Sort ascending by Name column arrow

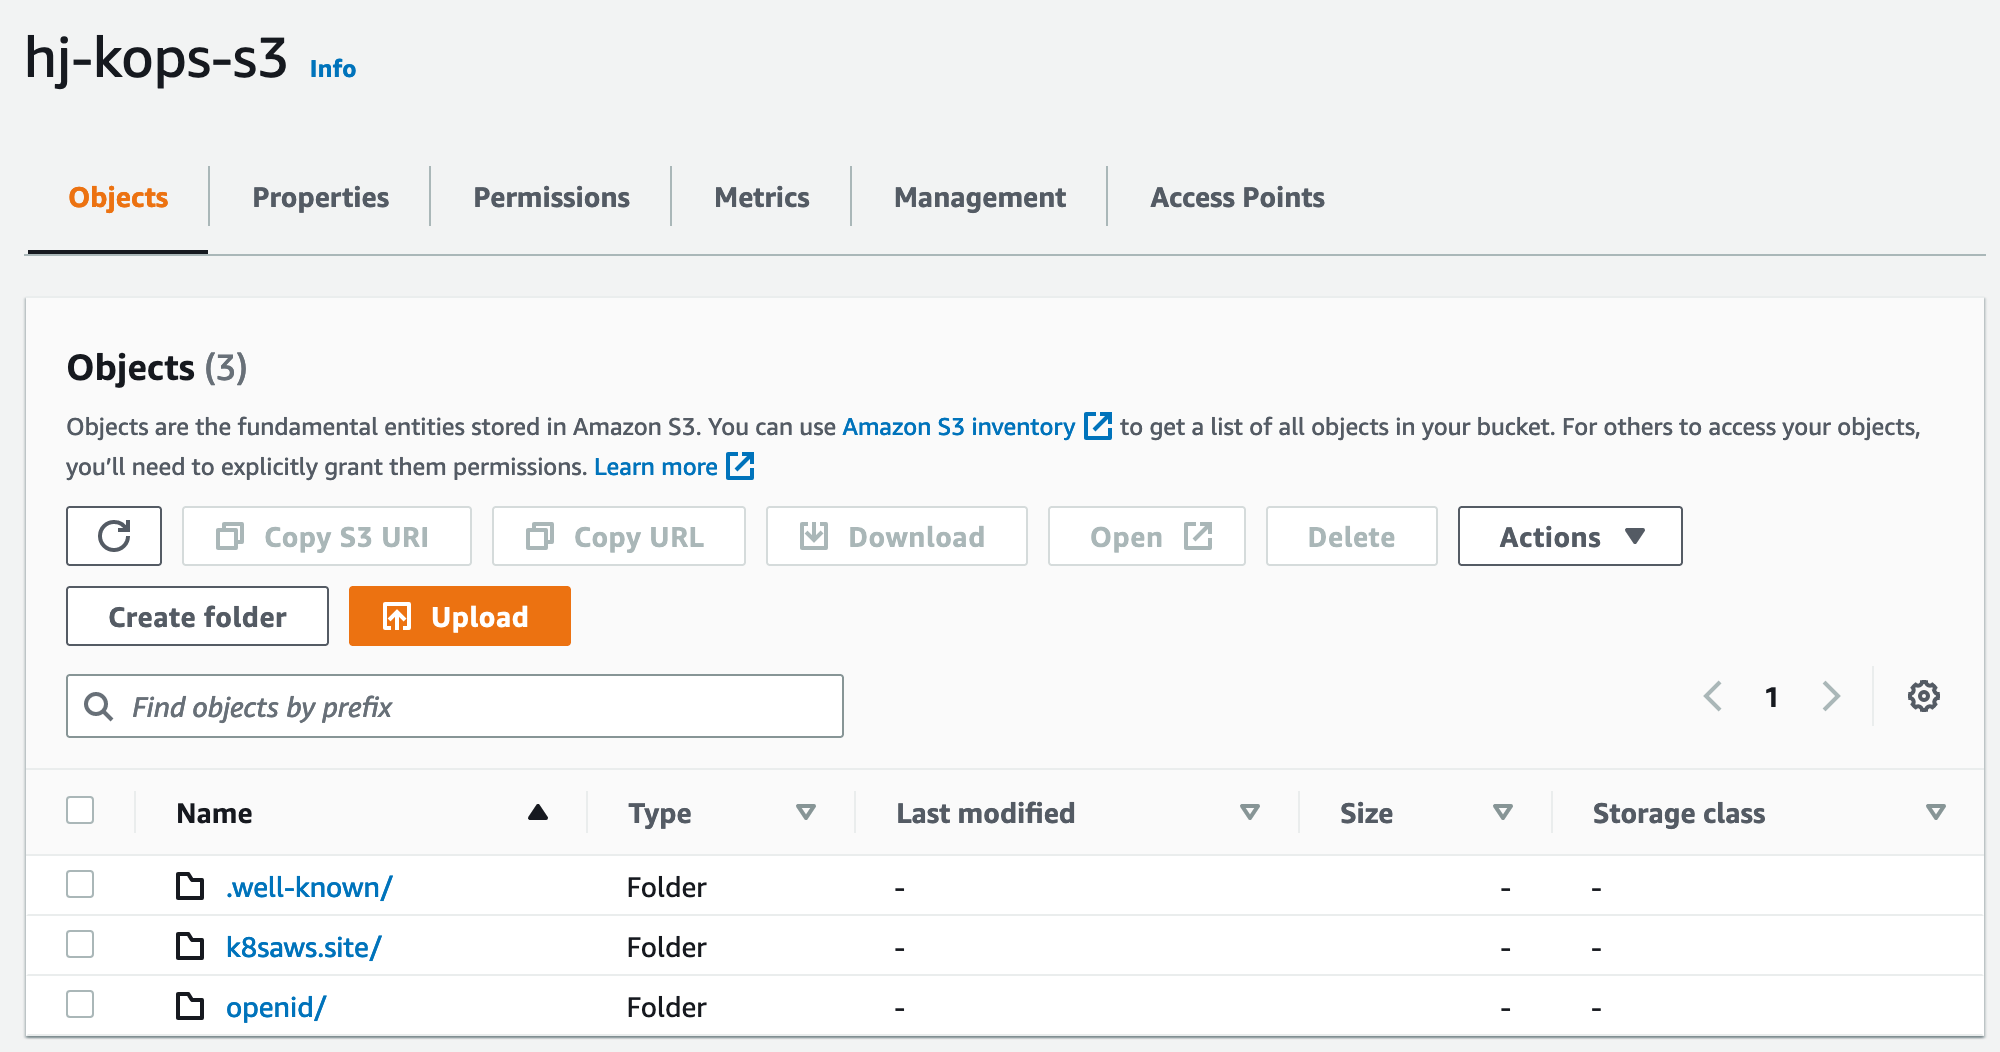click(x=538, y=812)
